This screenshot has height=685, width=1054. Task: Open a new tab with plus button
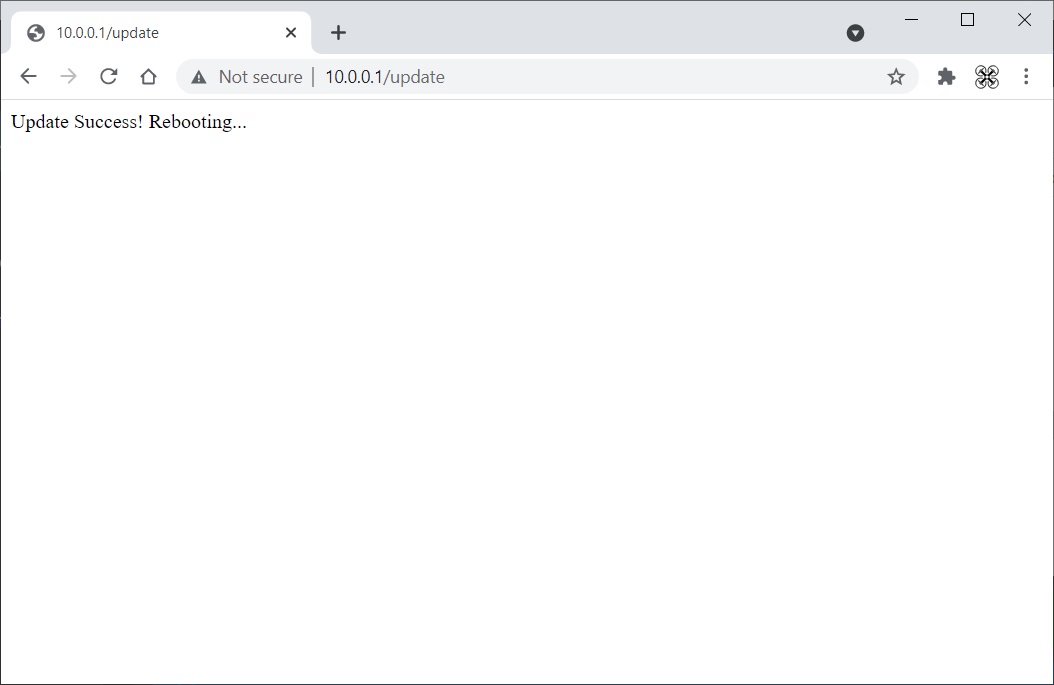click(338, 32)
